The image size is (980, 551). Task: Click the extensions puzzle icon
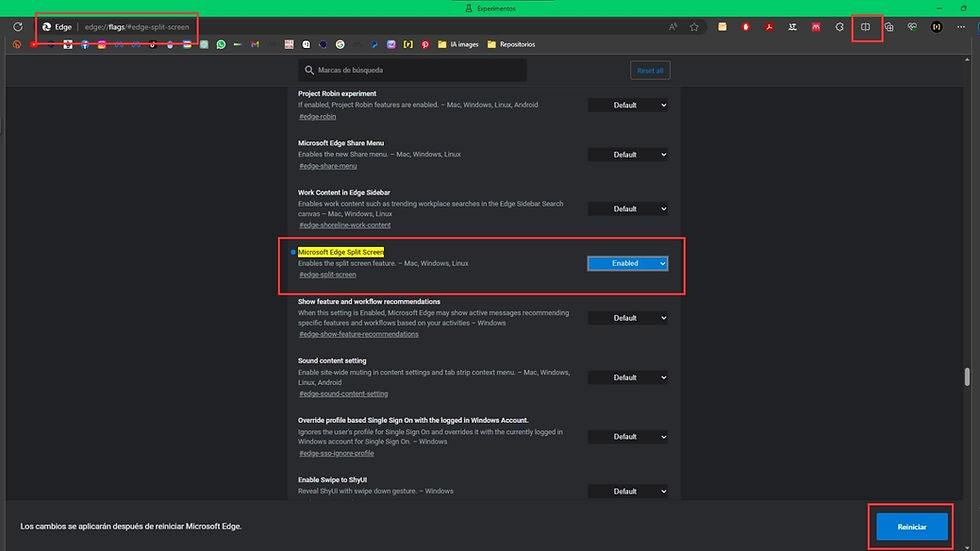click(839, 27)
